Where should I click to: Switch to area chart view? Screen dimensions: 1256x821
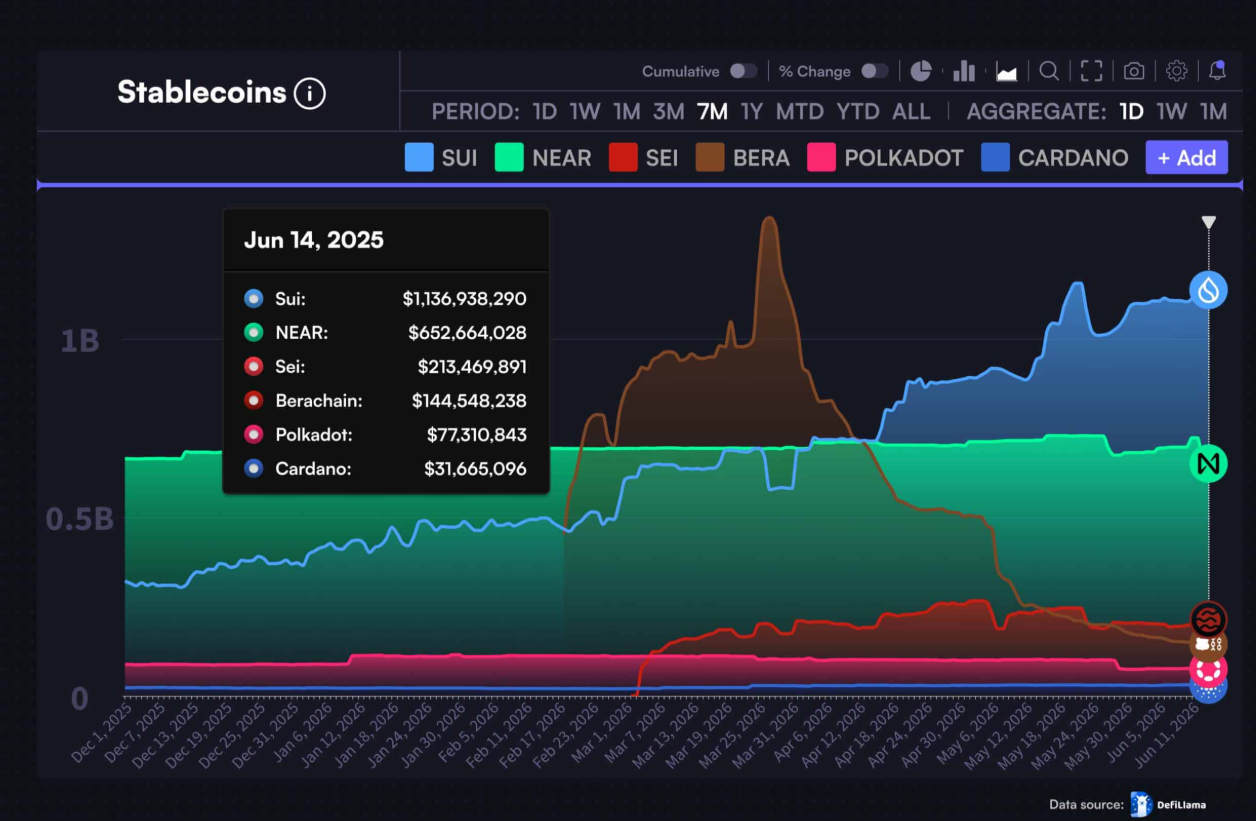[x=1006, y=72]
